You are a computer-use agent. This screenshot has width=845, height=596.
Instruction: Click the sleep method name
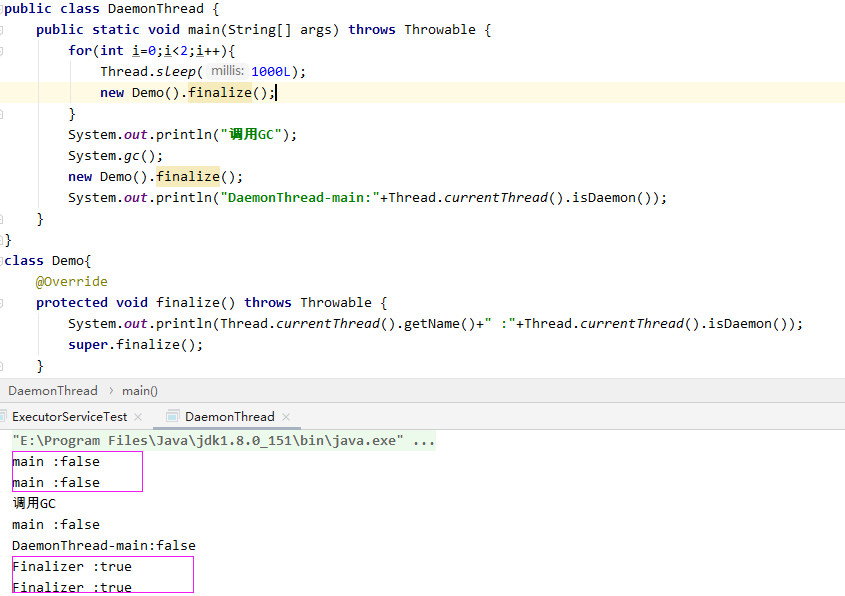pyautogui.click(x=176, y=72)
